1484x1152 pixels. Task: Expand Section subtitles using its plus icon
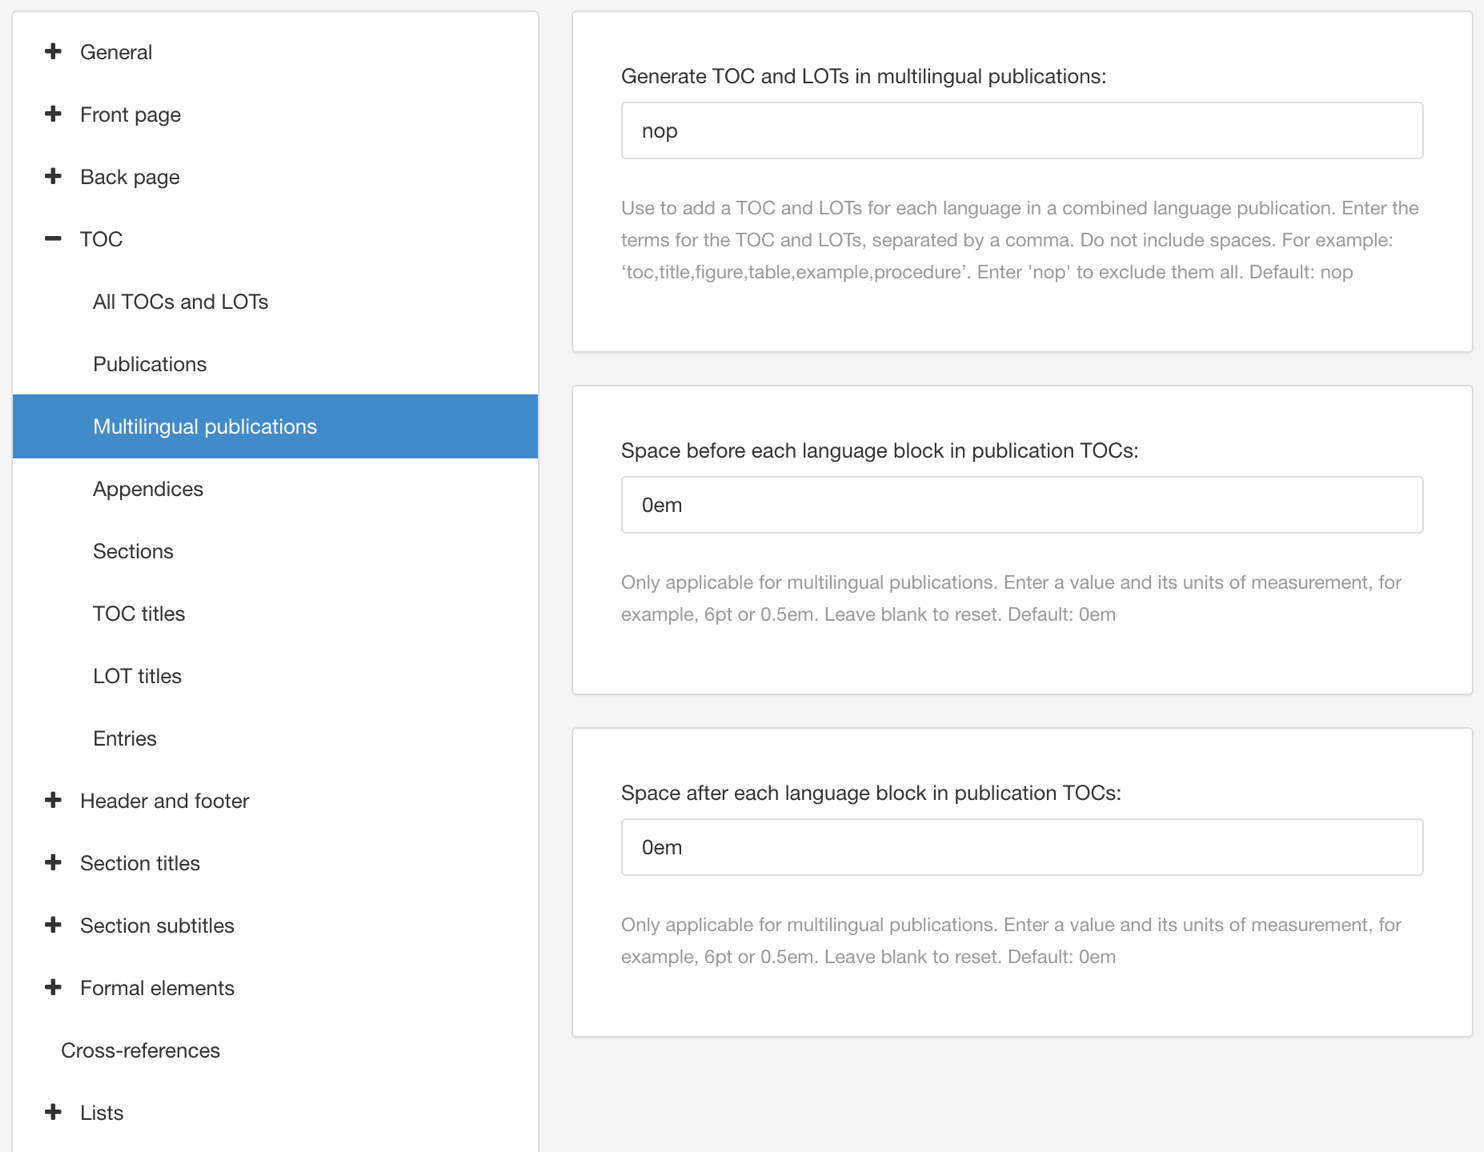53,925
